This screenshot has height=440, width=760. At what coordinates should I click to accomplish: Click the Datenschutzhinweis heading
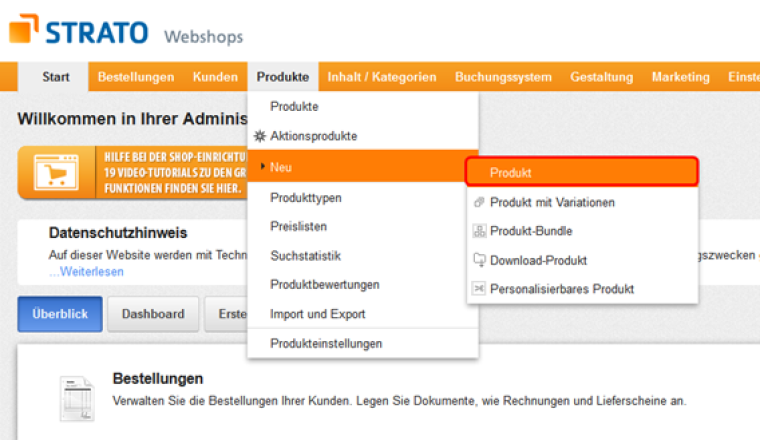tap(118, 233)
